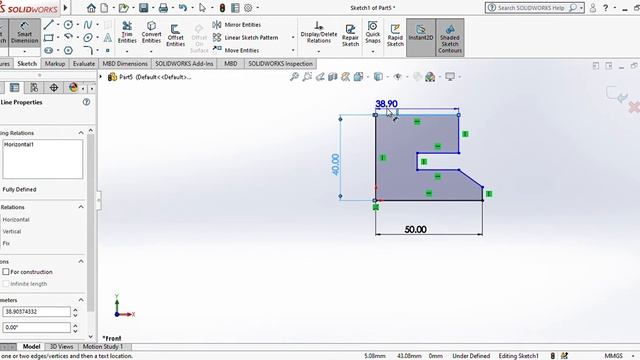
Task: Switch to the Motion Study 1 tab
Action: coord(102,347)
